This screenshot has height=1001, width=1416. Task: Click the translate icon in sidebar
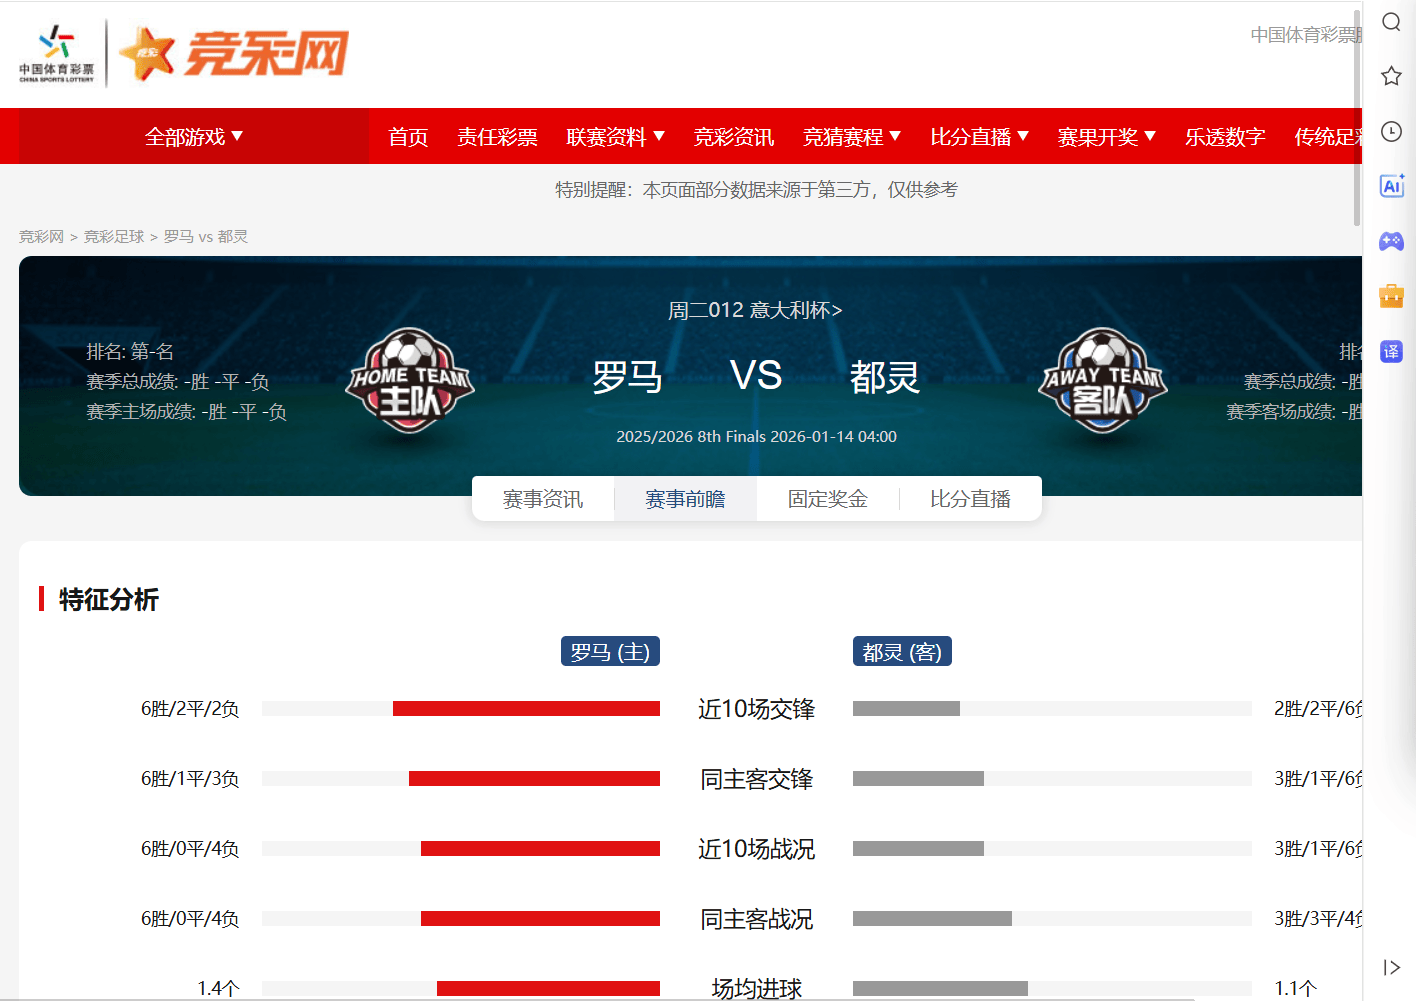[x=1391, y=351]
